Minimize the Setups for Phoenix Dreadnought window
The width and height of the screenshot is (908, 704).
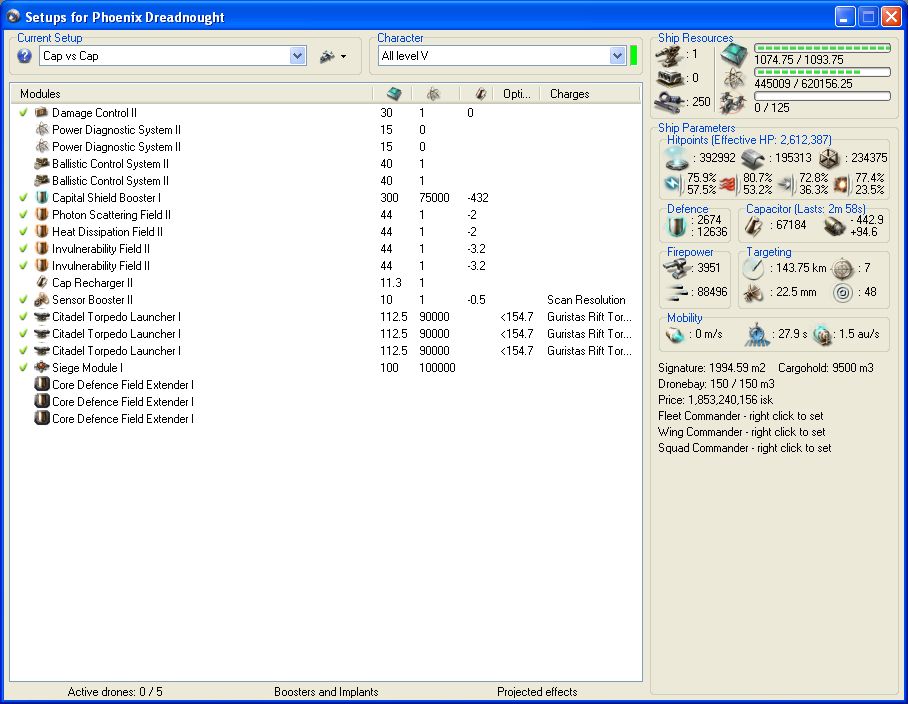(x=845, y=17)
